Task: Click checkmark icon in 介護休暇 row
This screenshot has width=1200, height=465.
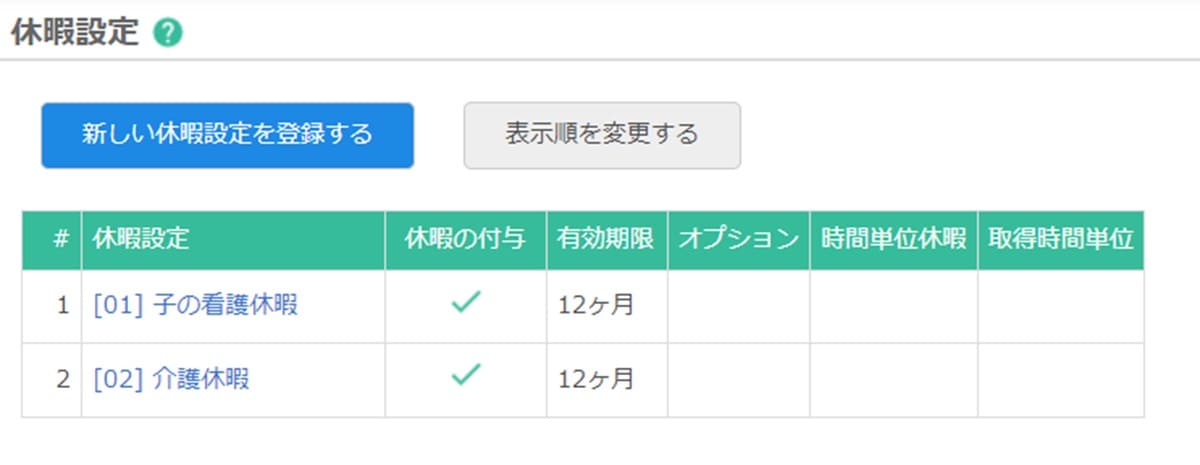Action: 466,376
